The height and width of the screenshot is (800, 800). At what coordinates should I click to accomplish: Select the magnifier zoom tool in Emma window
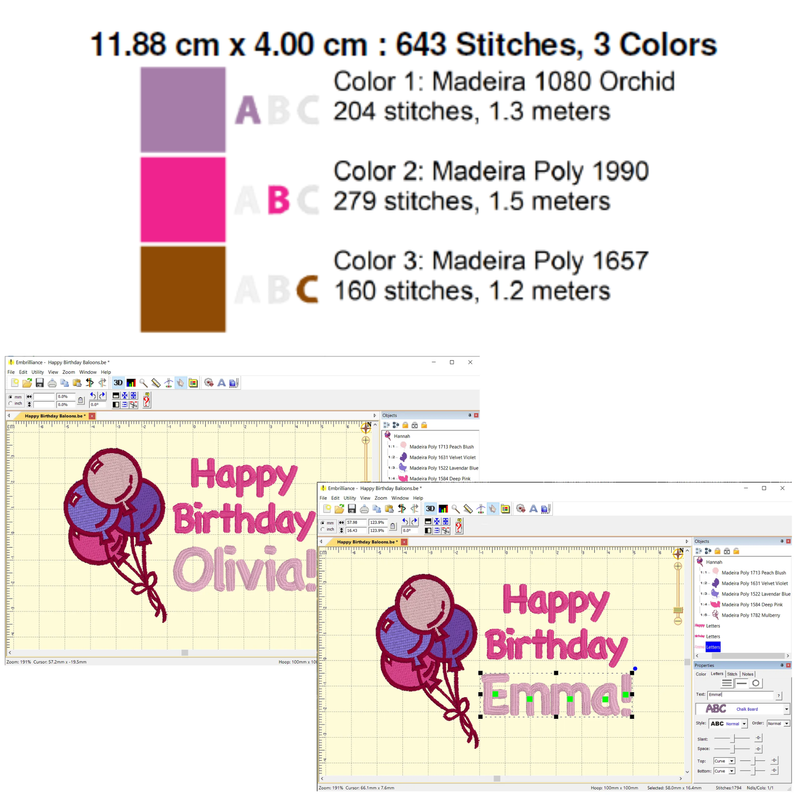pyautogui.click(x=455, y=509)
